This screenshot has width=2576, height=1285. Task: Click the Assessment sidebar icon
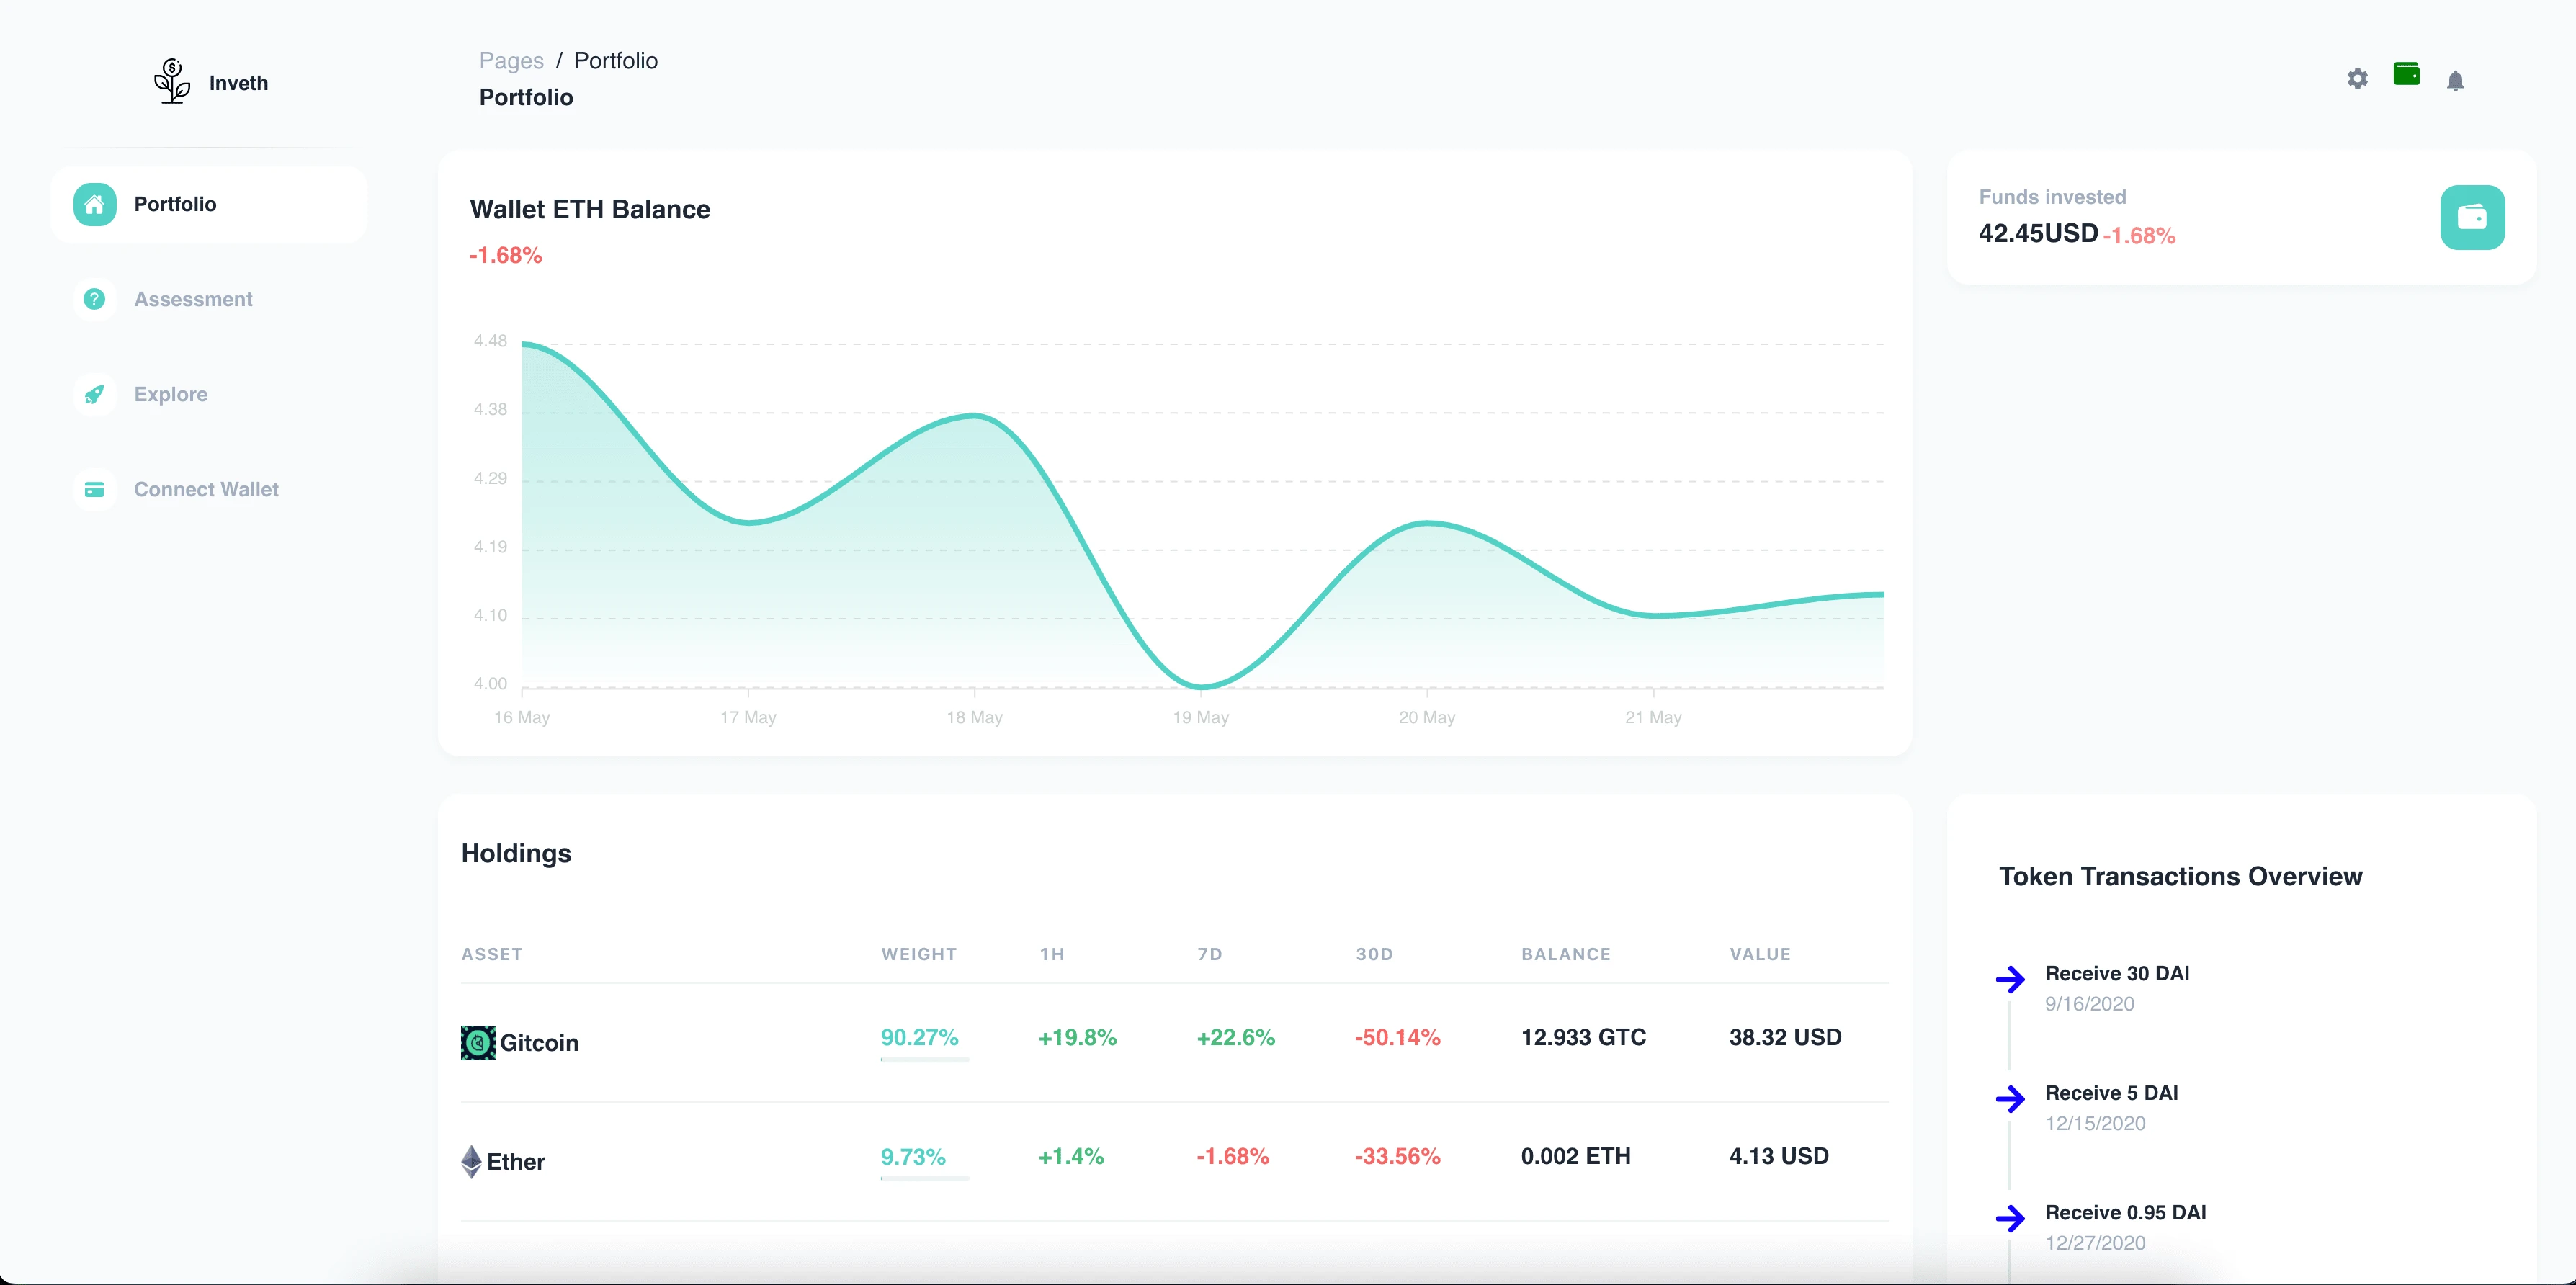coord(94,299)
